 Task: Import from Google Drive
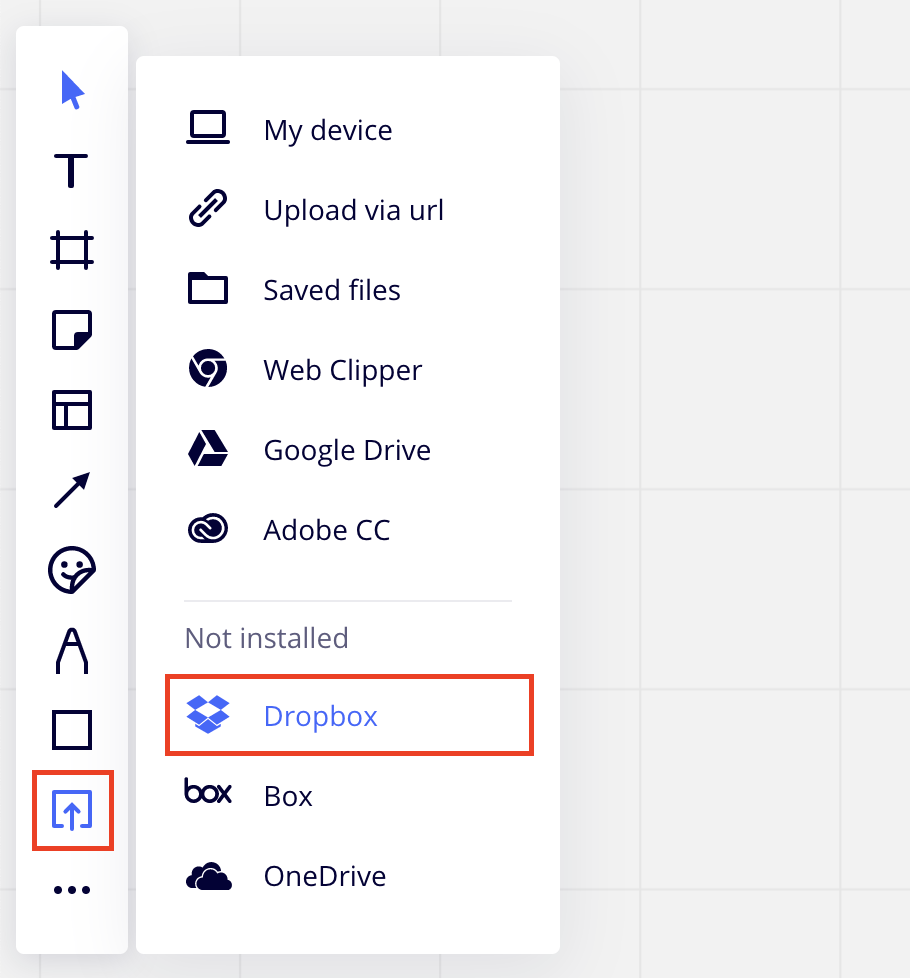click(x=346, y=450)
